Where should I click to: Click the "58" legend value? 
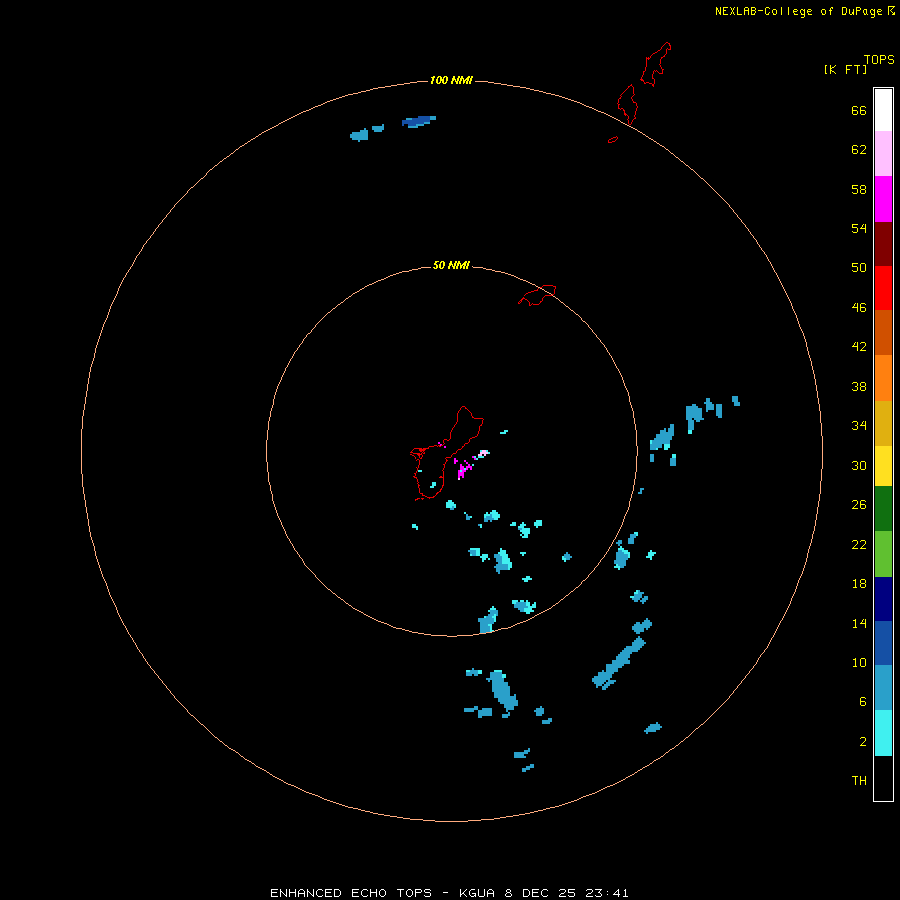point(859,189)
